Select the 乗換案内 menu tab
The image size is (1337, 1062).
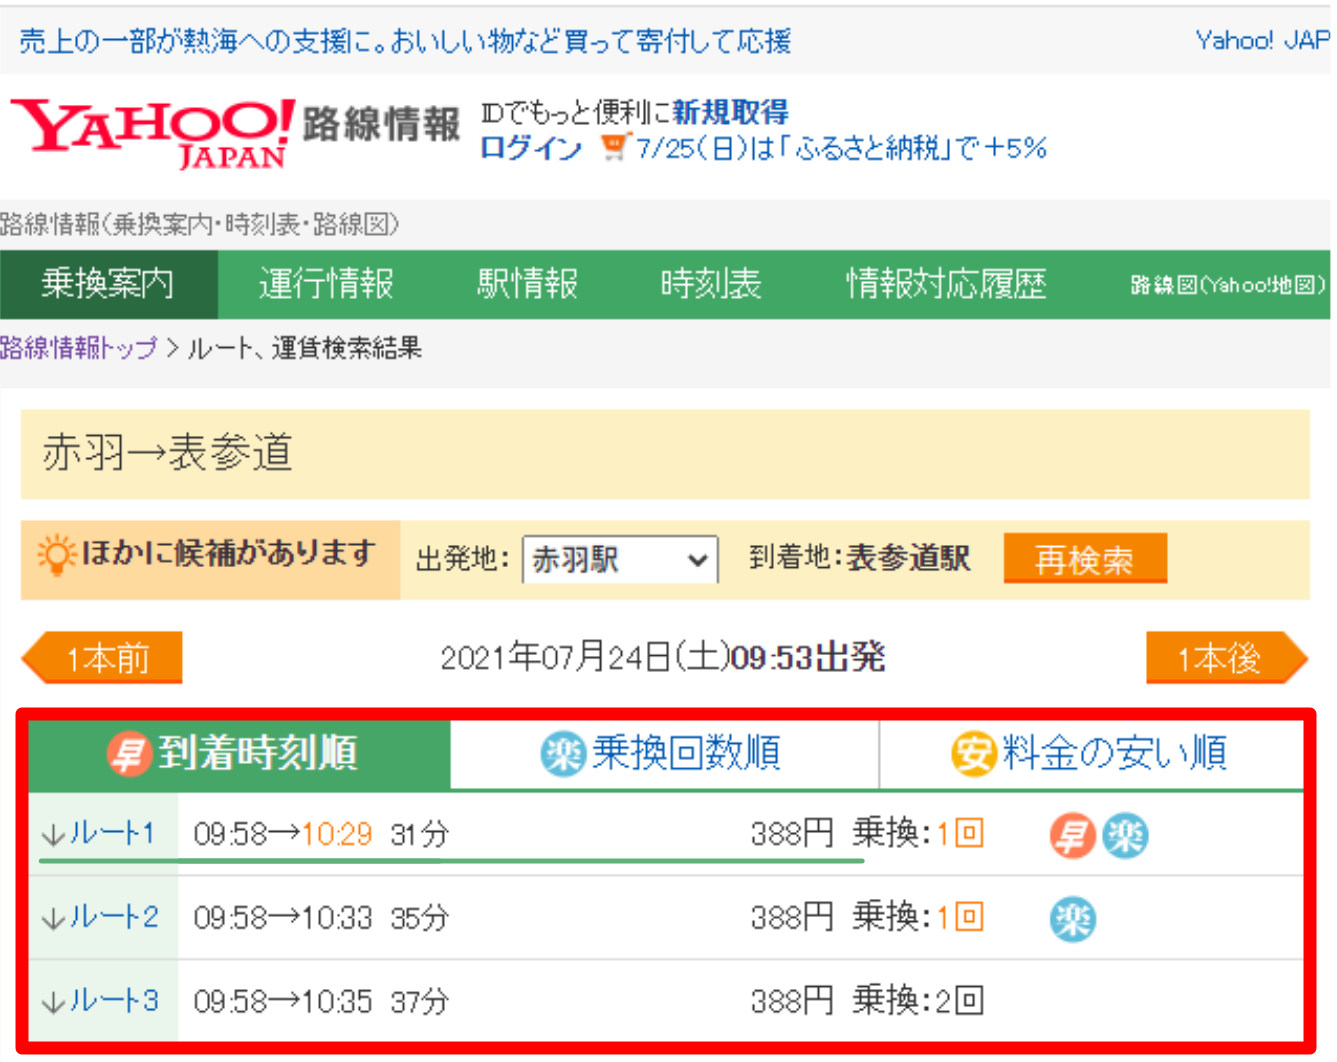point(108,284)
